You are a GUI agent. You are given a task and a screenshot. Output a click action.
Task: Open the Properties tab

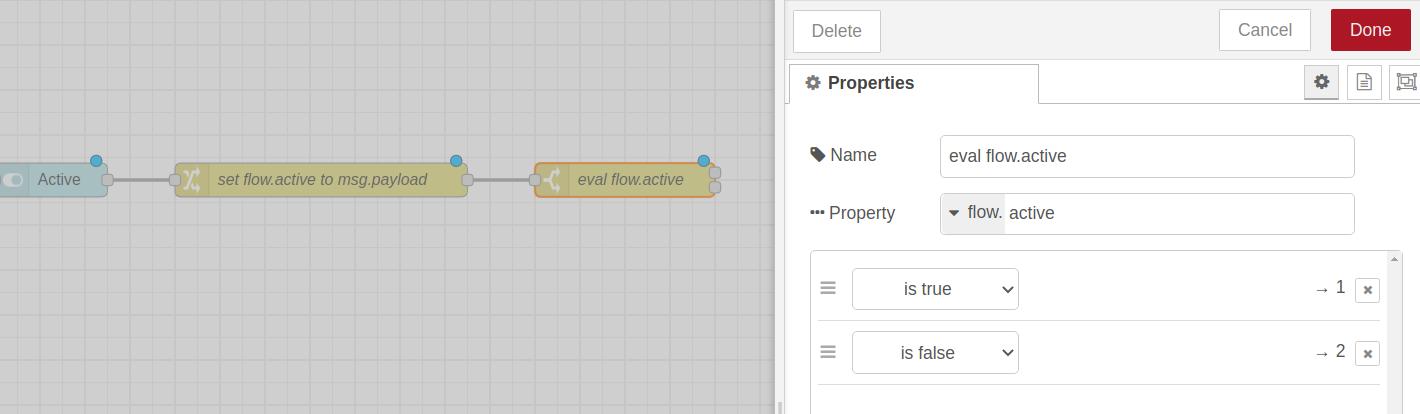pos(913,83)
